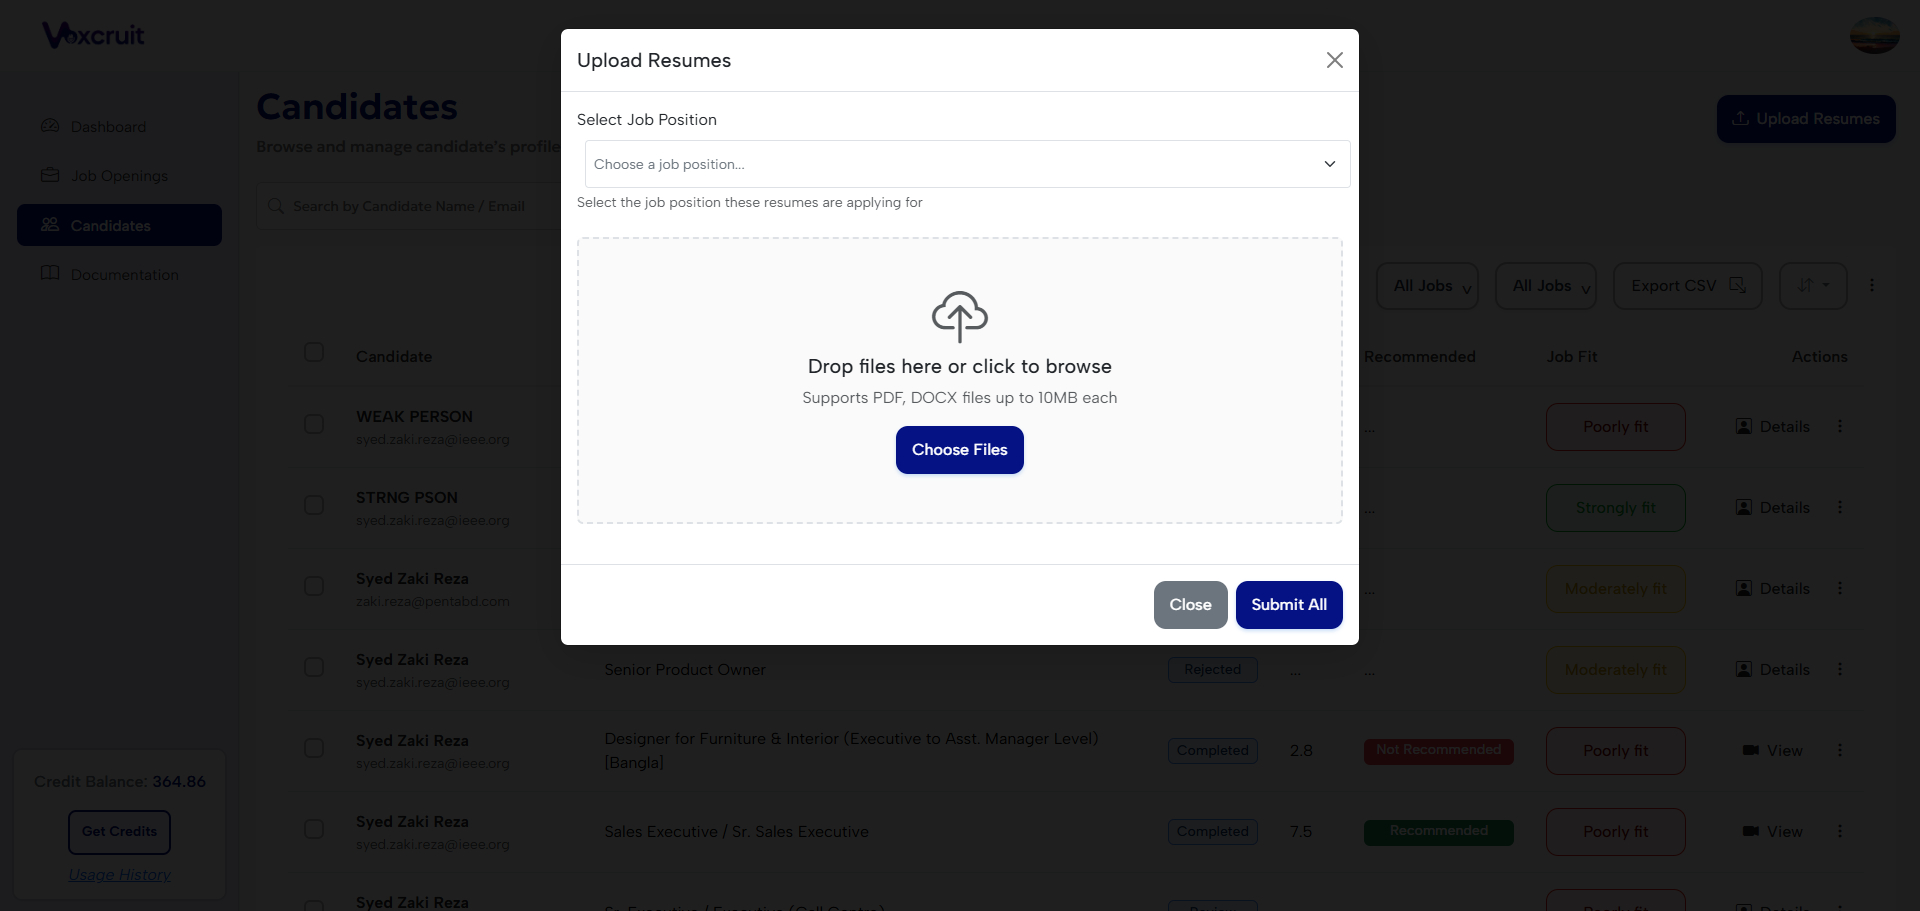Click the Strongly fit badge for STRNG PSON

tap(1615, 508)
